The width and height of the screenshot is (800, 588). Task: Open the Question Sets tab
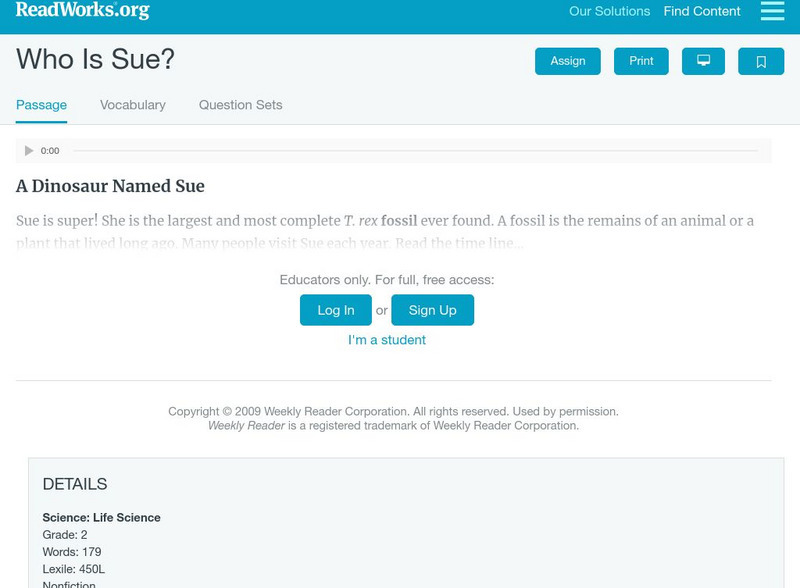click(x=240, y=105)
